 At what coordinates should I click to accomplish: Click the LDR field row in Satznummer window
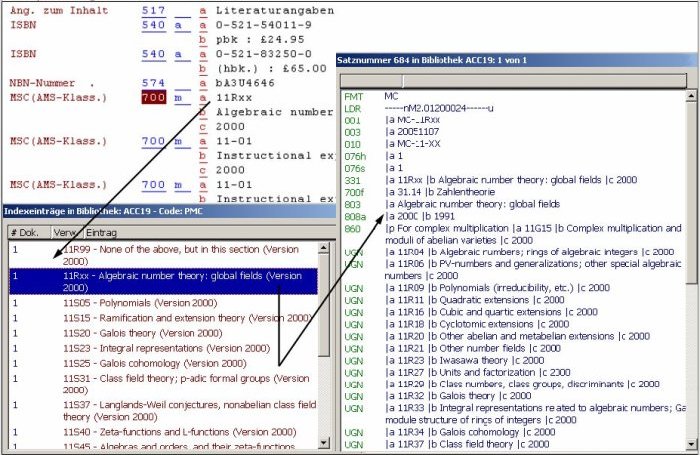[513, 108]
